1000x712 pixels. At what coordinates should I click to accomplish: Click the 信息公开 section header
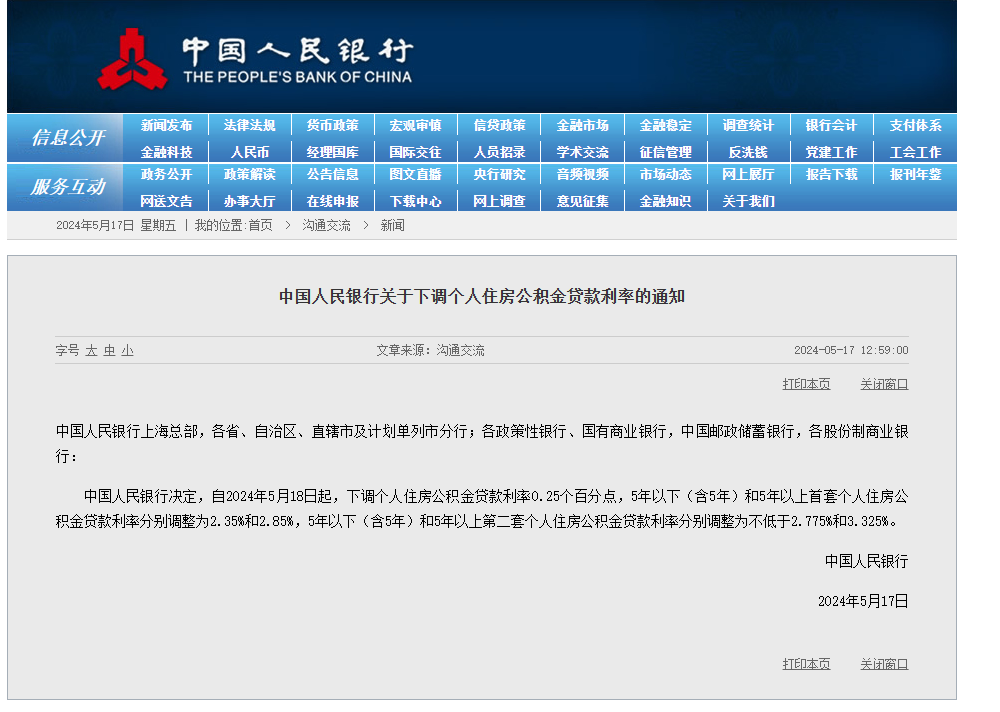[x=66, y=138]
